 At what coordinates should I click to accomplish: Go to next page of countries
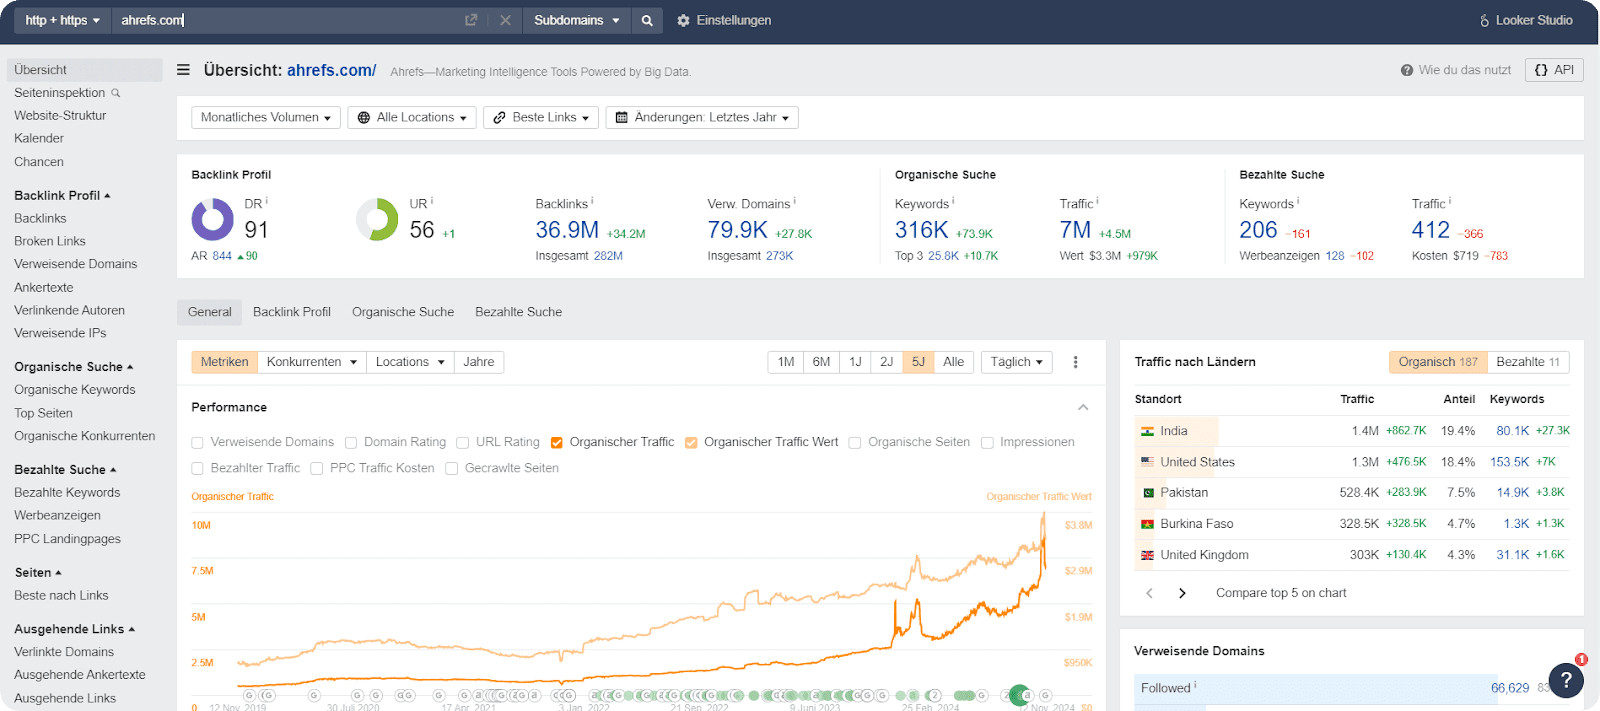1182,593
